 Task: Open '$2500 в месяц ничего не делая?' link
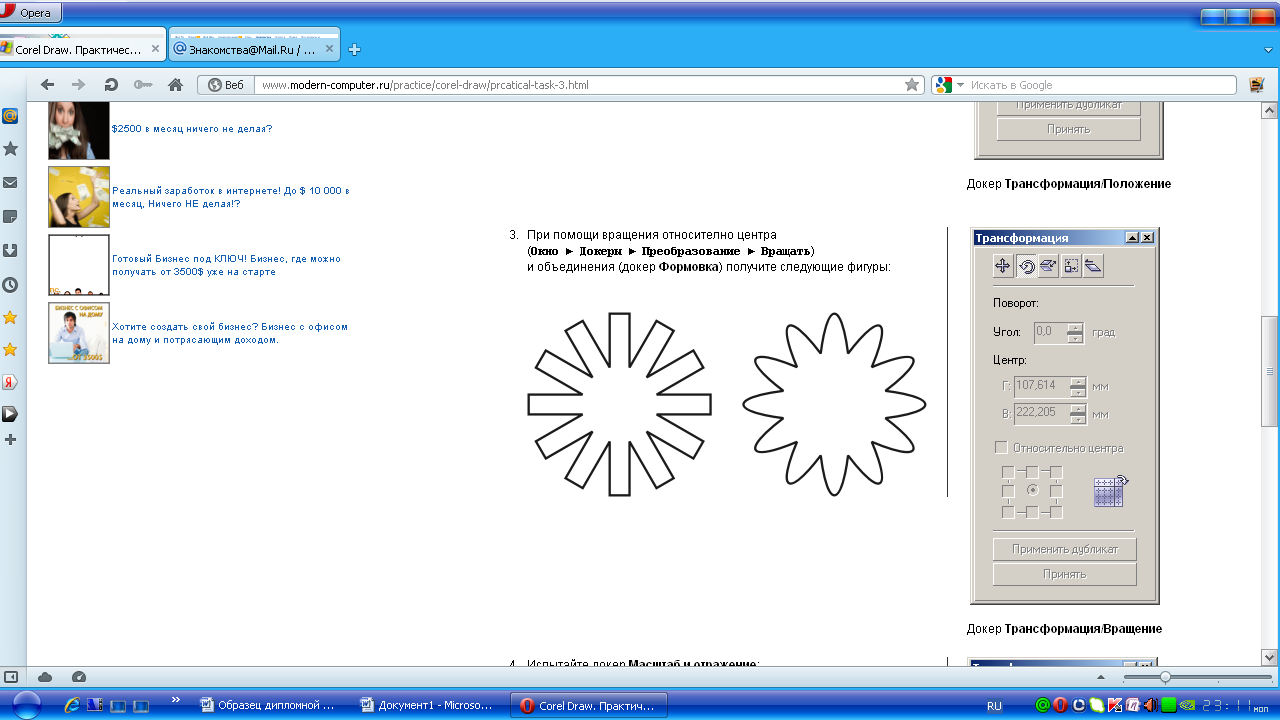click(192, 129)
